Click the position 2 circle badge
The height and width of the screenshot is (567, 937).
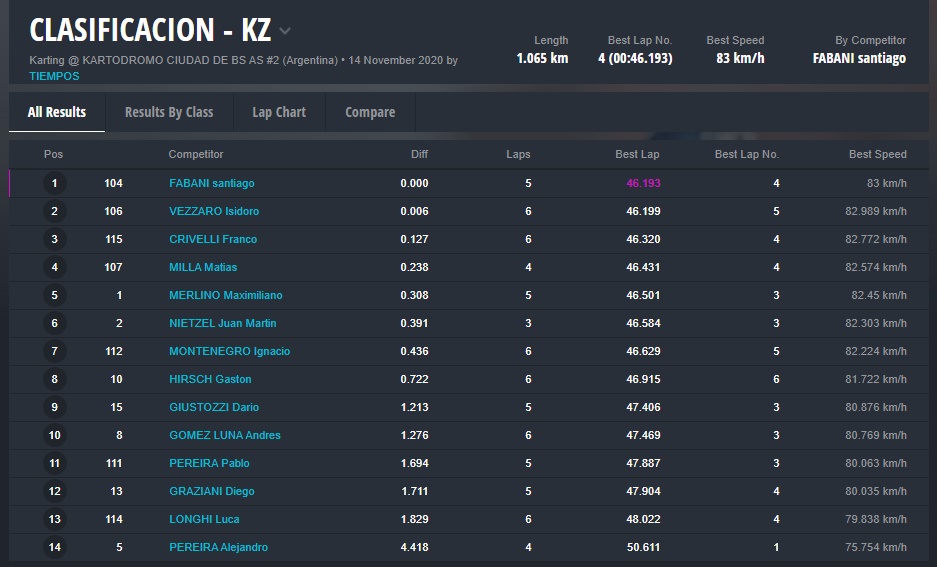click(x=54, y=211)
